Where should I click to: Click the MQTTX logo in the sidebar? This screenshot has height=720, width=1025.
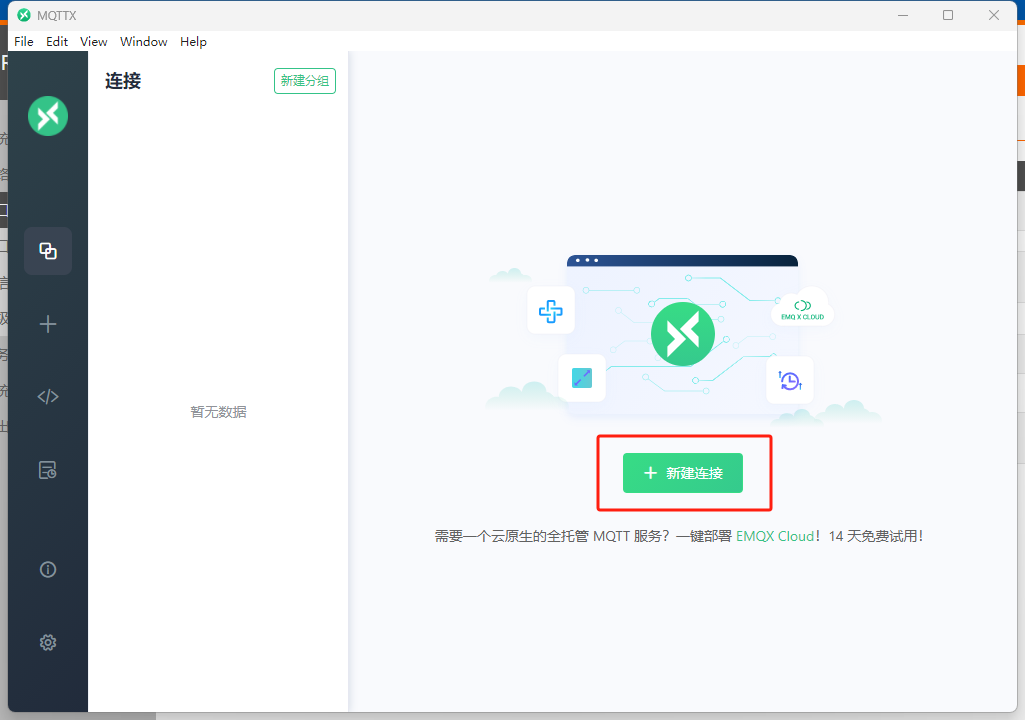click(48, 116)
